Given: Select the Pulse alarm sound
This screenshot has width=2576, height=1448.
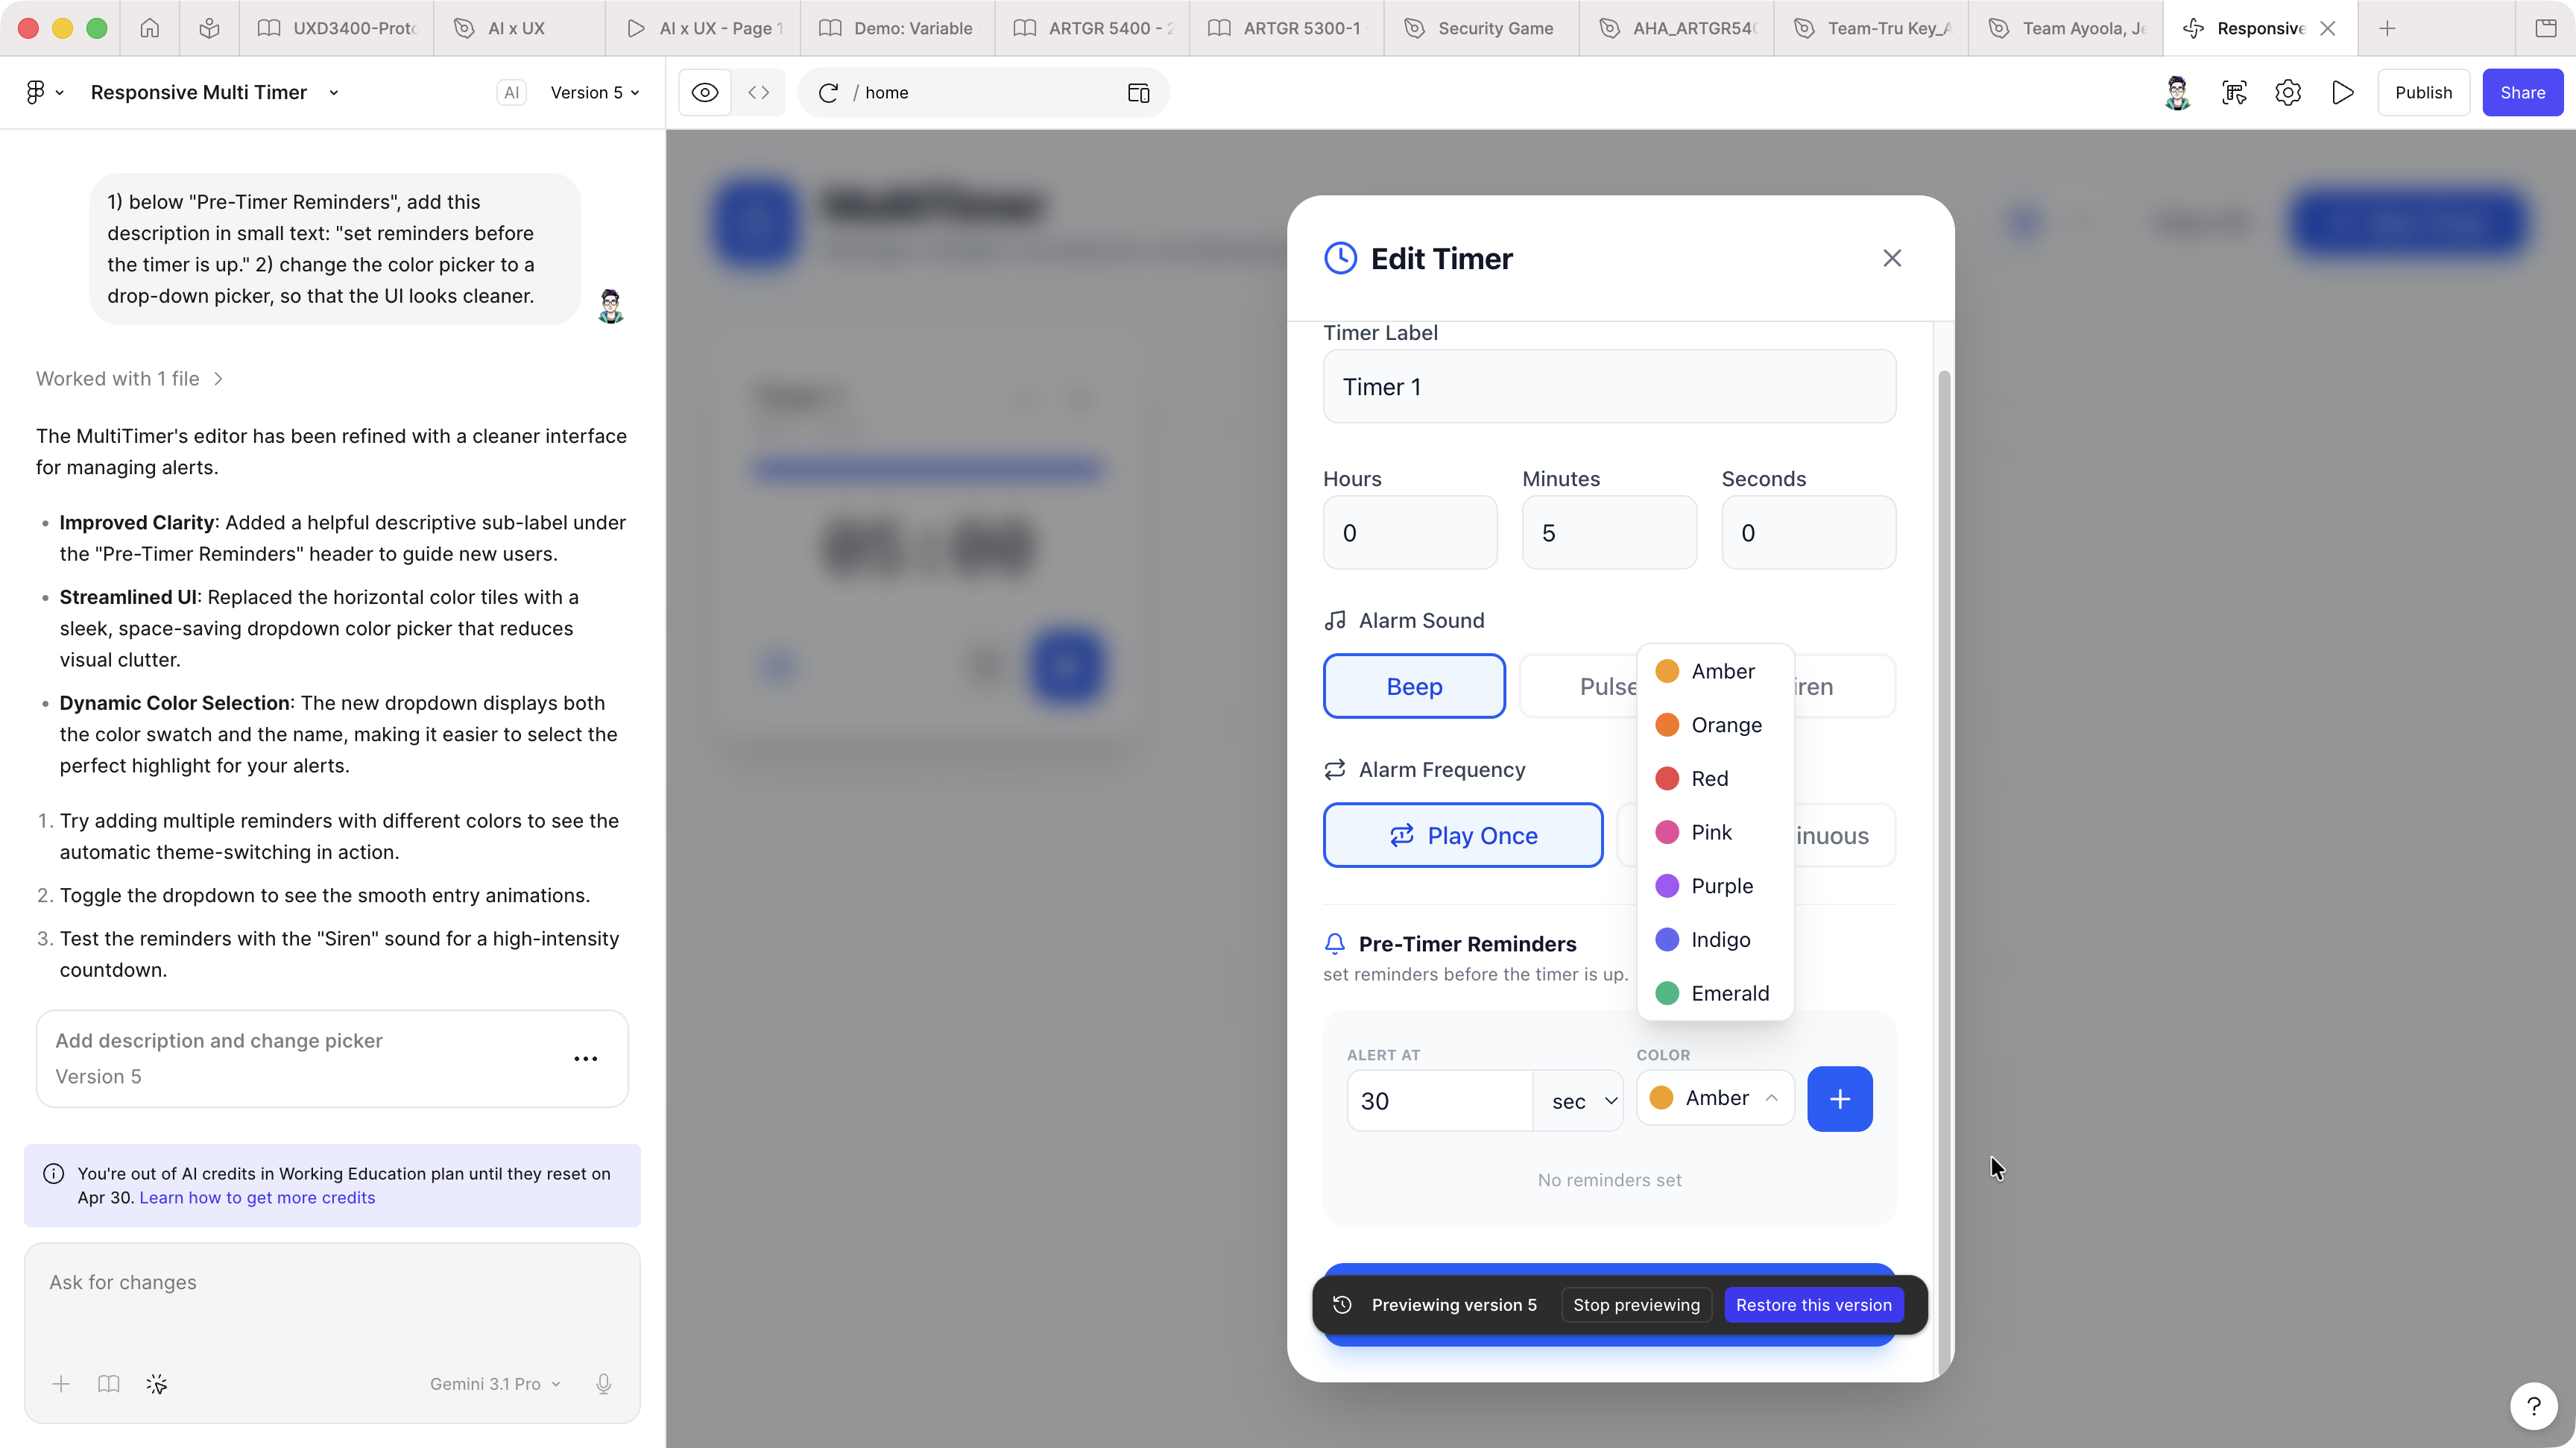Looking at the screenshot, I should (1580, 686).
